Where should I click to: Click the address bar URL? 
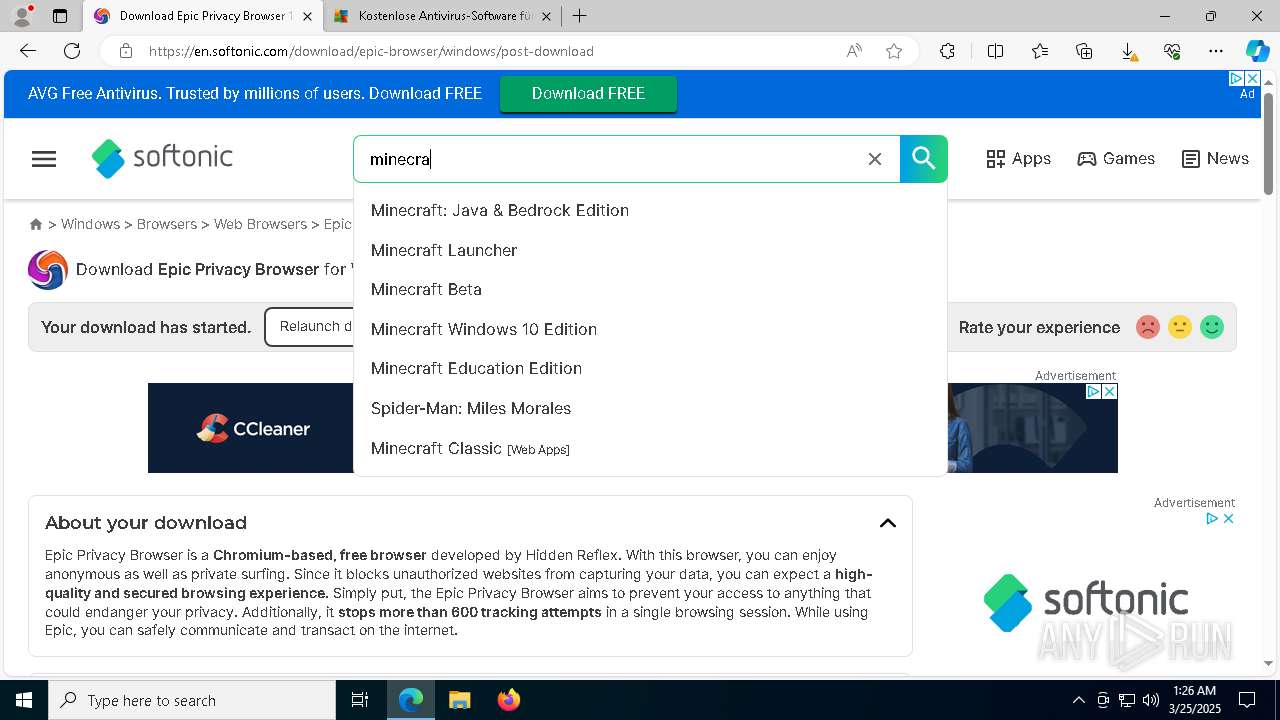tap(371, 51)
